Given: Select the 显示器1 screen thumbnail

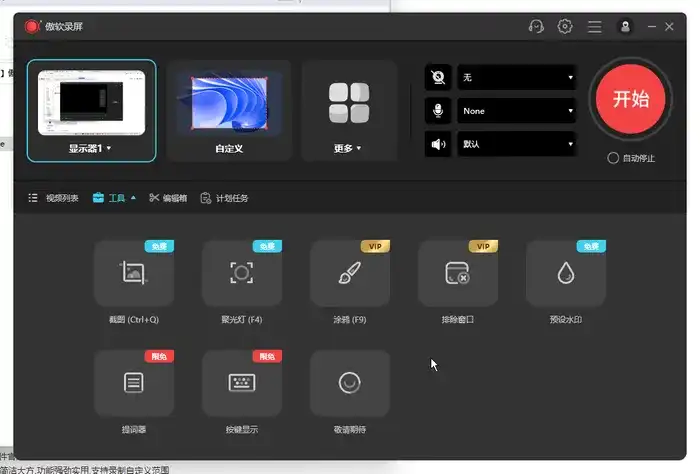Looking at the screenshot, I should pos(92,103).
